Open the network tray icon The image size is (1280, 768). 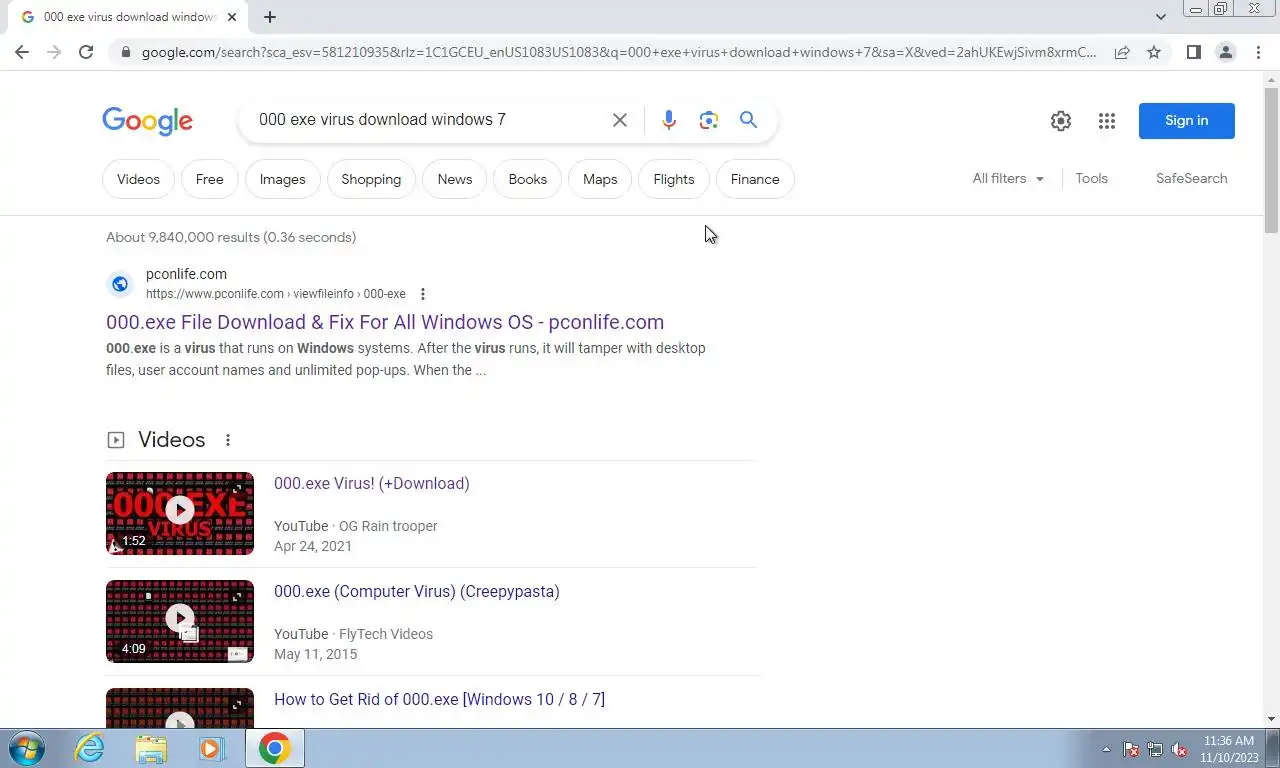(x=1155, y=749)
